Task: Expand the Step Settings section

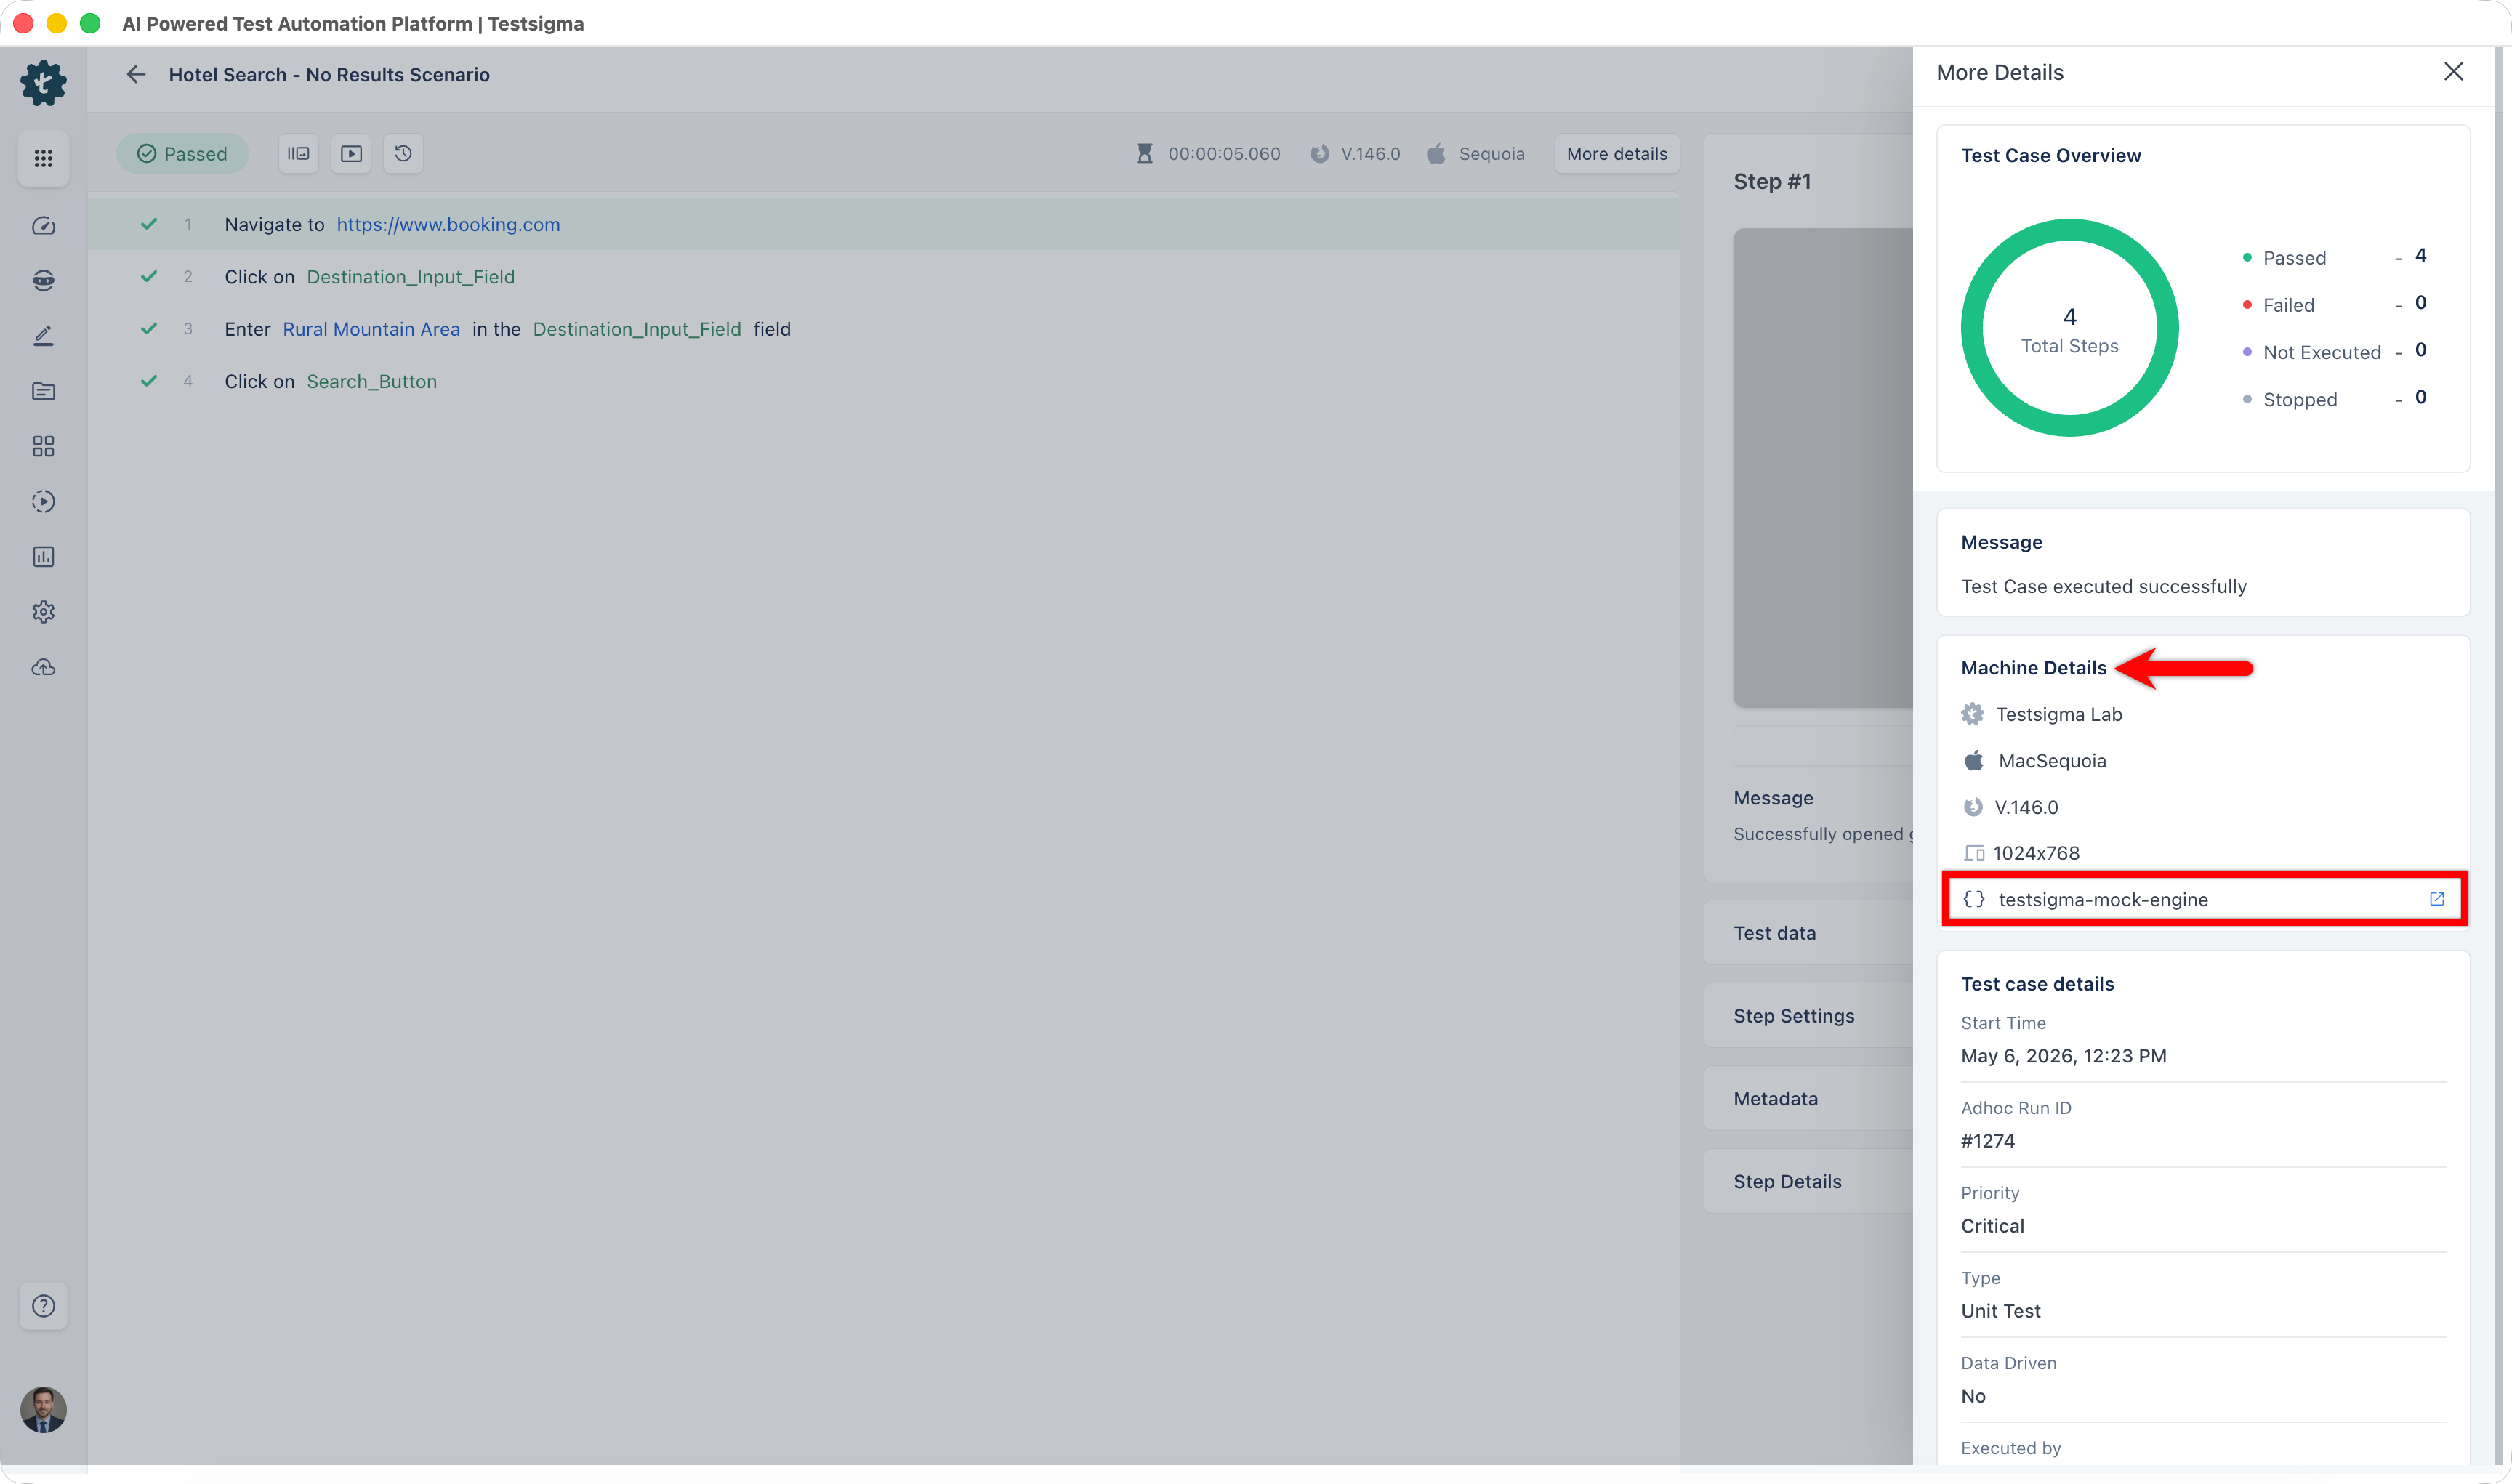Action: 1809,1016
